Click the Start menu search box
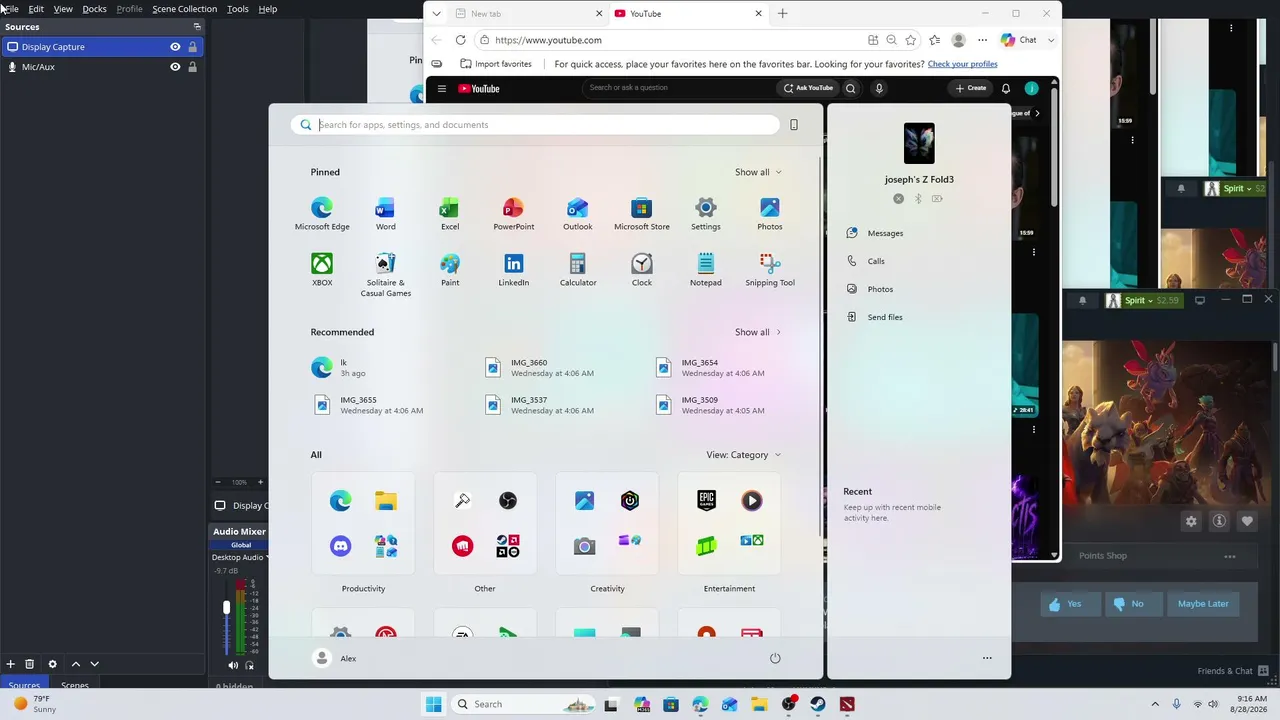The image size is (1280, 720). (x=535, y=125)
